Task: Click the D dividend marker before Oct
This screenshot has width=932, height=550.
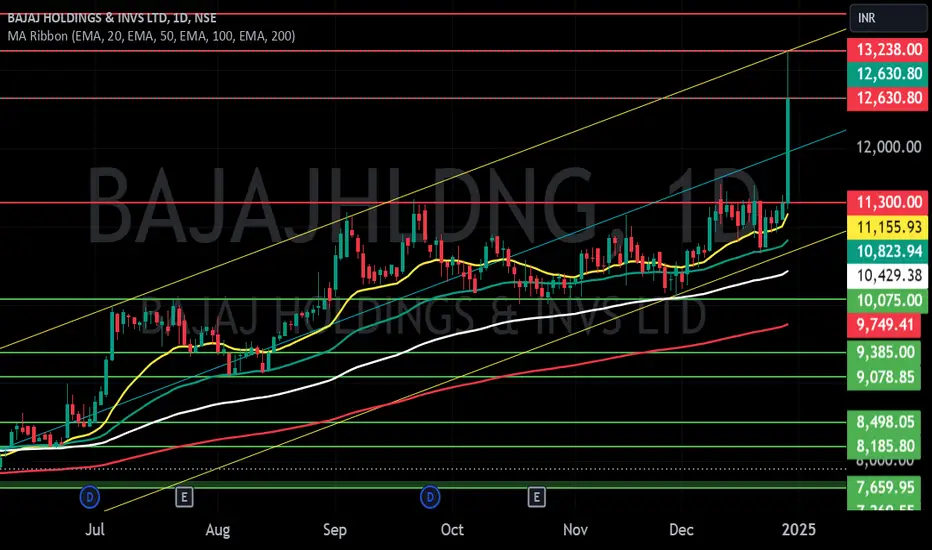Action: click(x=430, y=496)
